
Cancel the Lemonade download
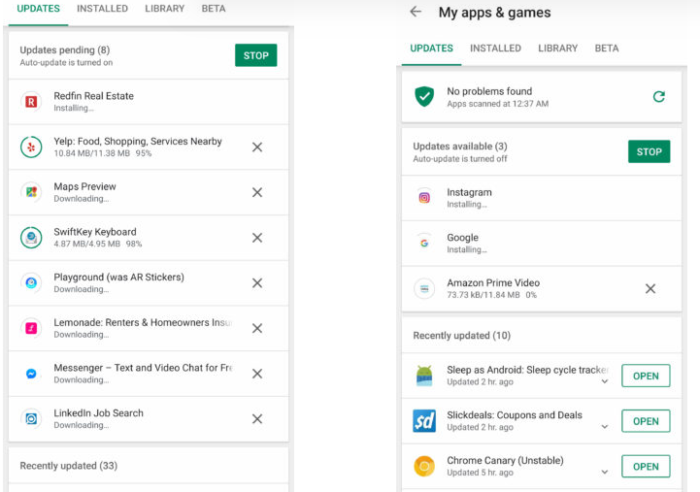257,328
